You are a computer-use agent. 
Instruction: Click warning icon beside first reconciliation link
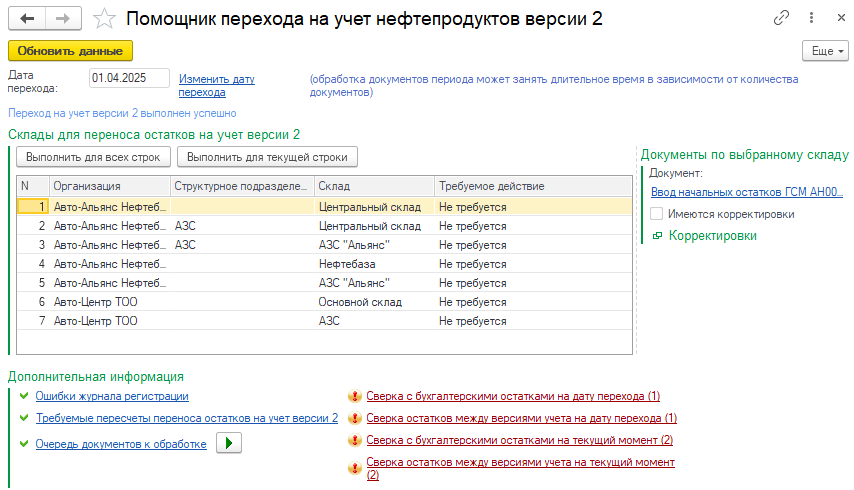click(353, 396)
